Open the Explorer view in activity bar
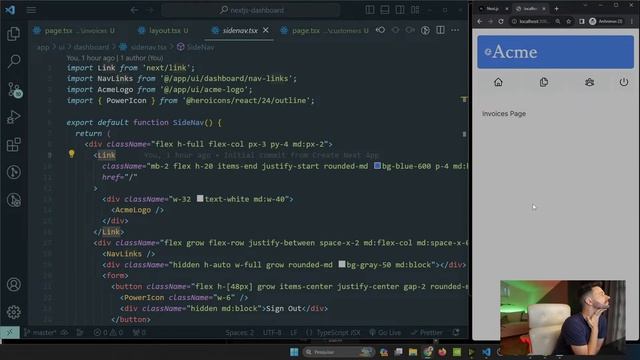 [x=13, y=33]
